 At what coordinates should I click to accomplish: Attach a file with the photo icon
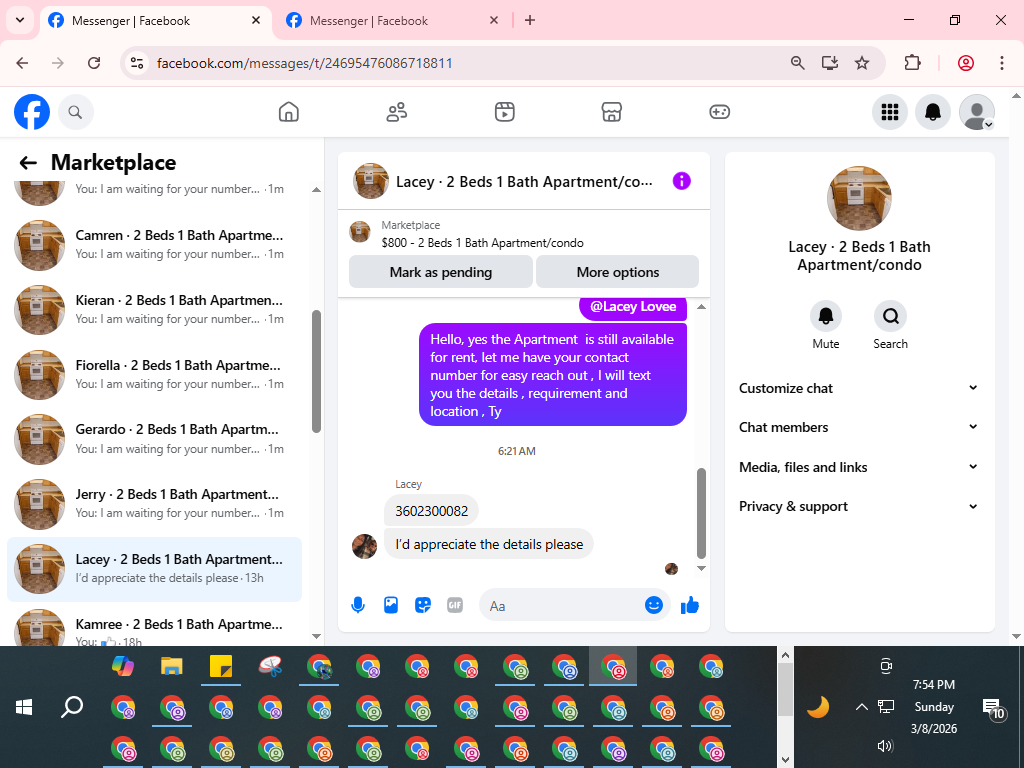tap(391, 605)
